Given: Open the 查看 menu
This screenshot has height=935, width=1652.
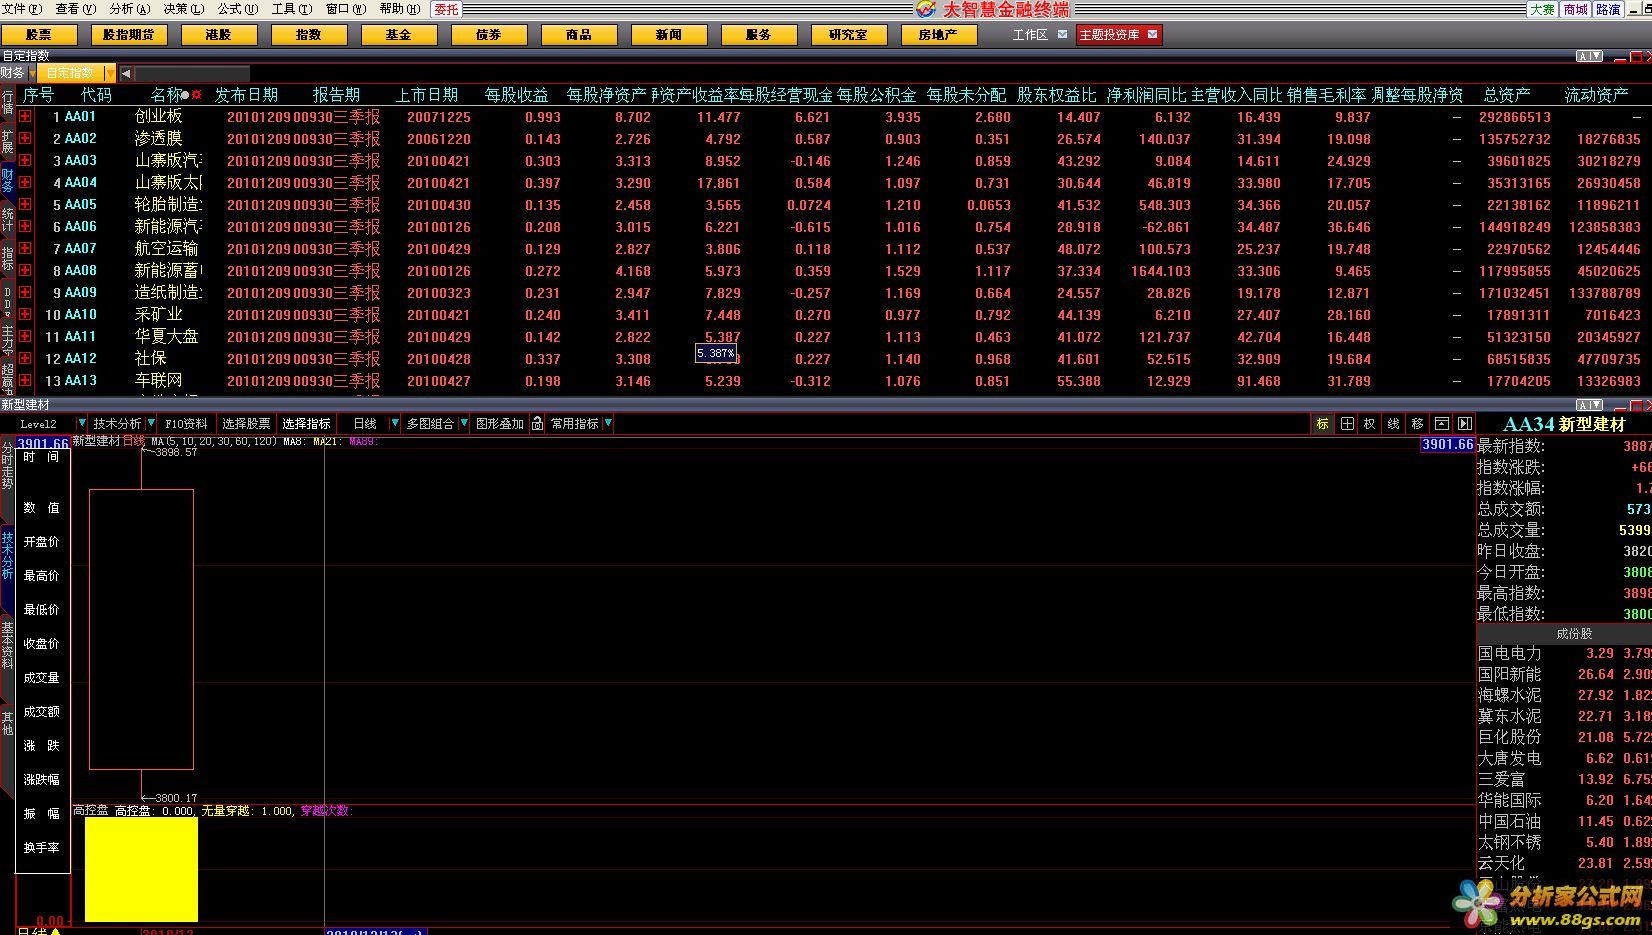Looking at the screenshot, I should (x=76, y=9).
